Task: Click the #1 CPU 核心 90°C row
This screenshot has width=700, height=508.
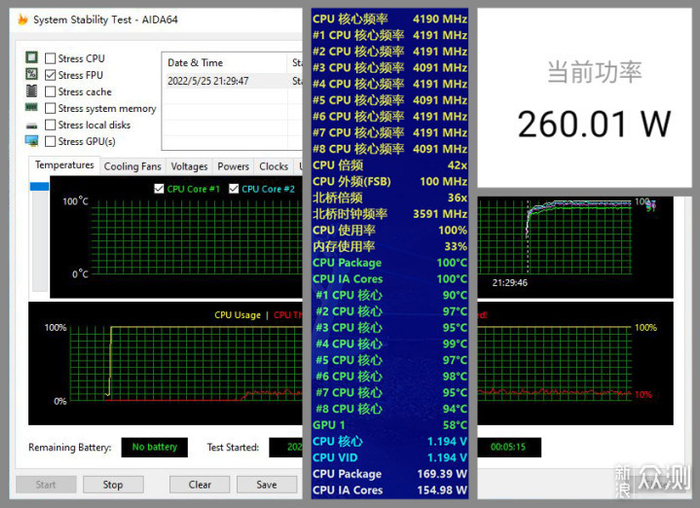Action: click(390, 296)
